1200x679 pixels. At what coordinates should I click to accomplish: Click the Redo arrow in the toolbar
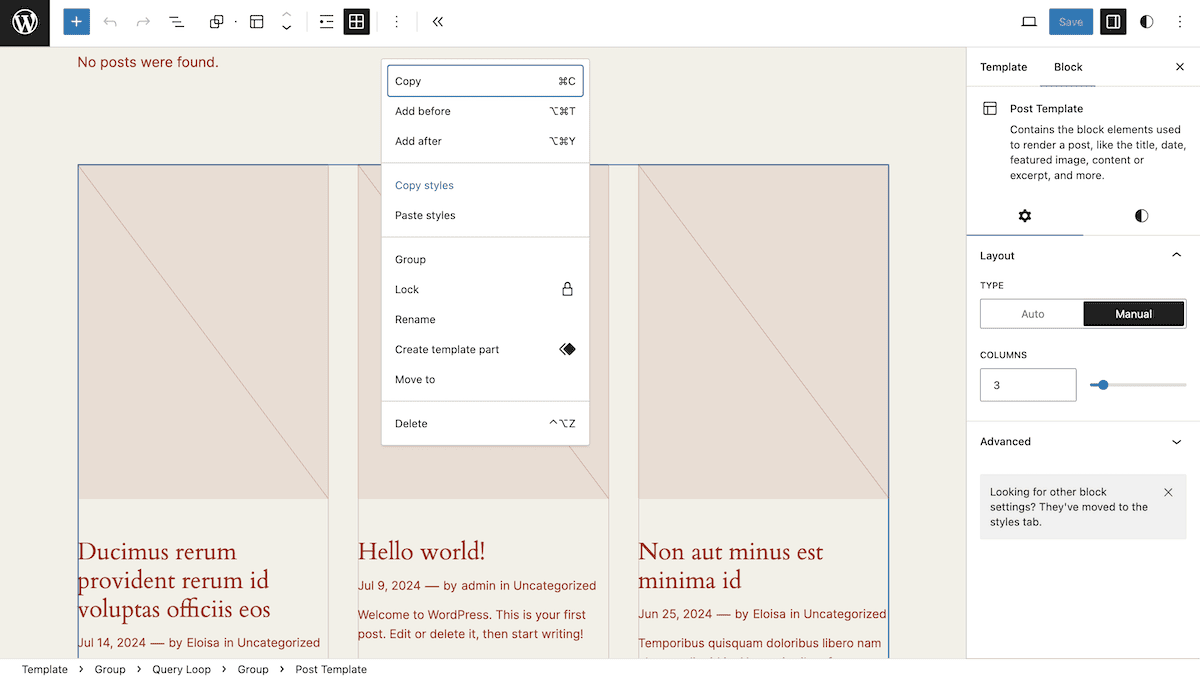pyautogui.click(x=142, y=21)
